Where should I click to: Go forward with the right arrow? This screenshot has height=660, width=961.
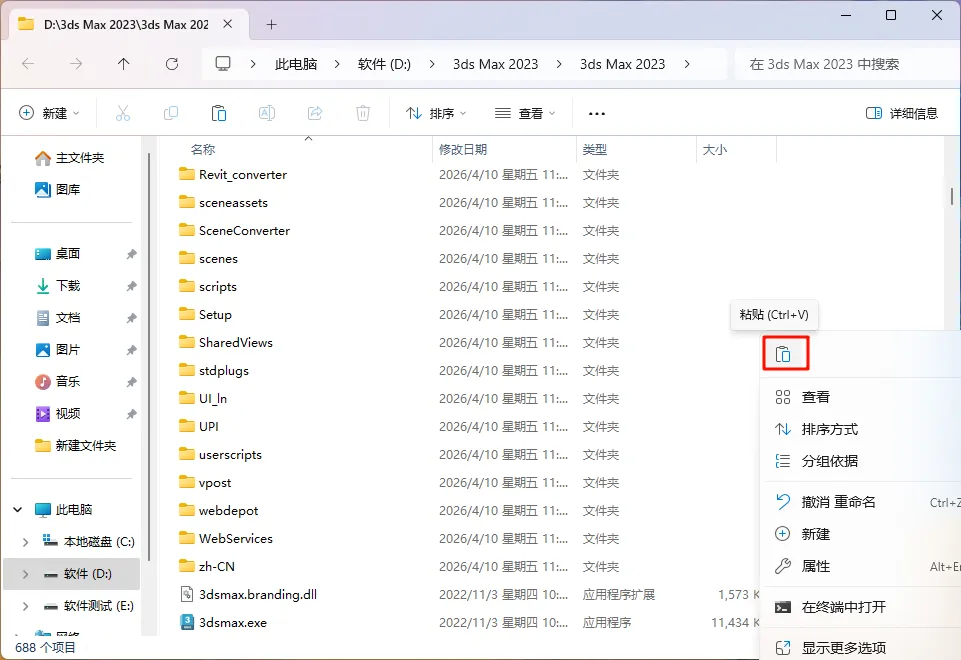coord(76,64)
